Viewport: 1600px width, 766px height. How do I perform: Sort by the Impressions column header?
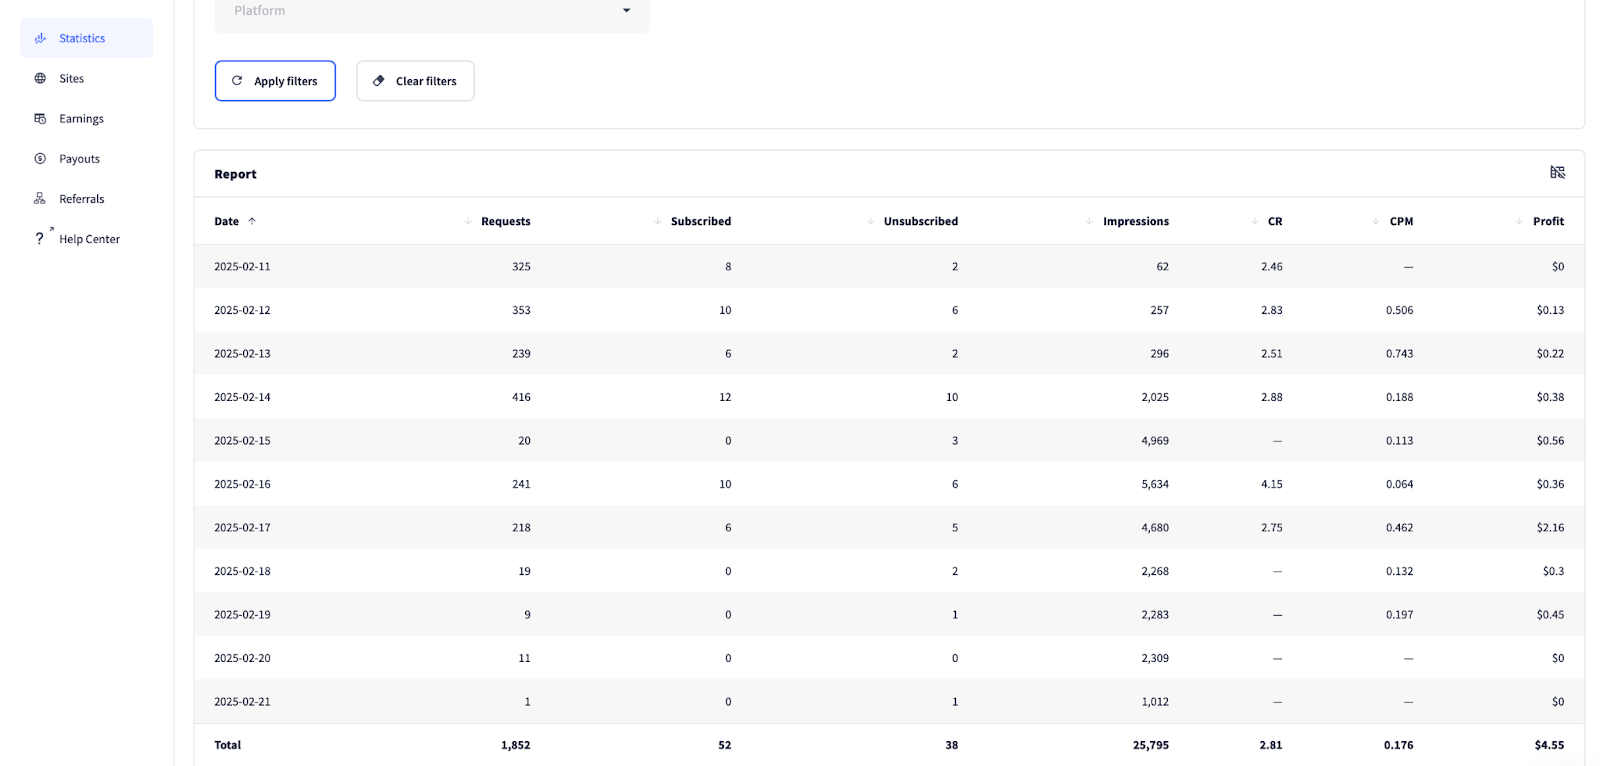pos(1135,221)
